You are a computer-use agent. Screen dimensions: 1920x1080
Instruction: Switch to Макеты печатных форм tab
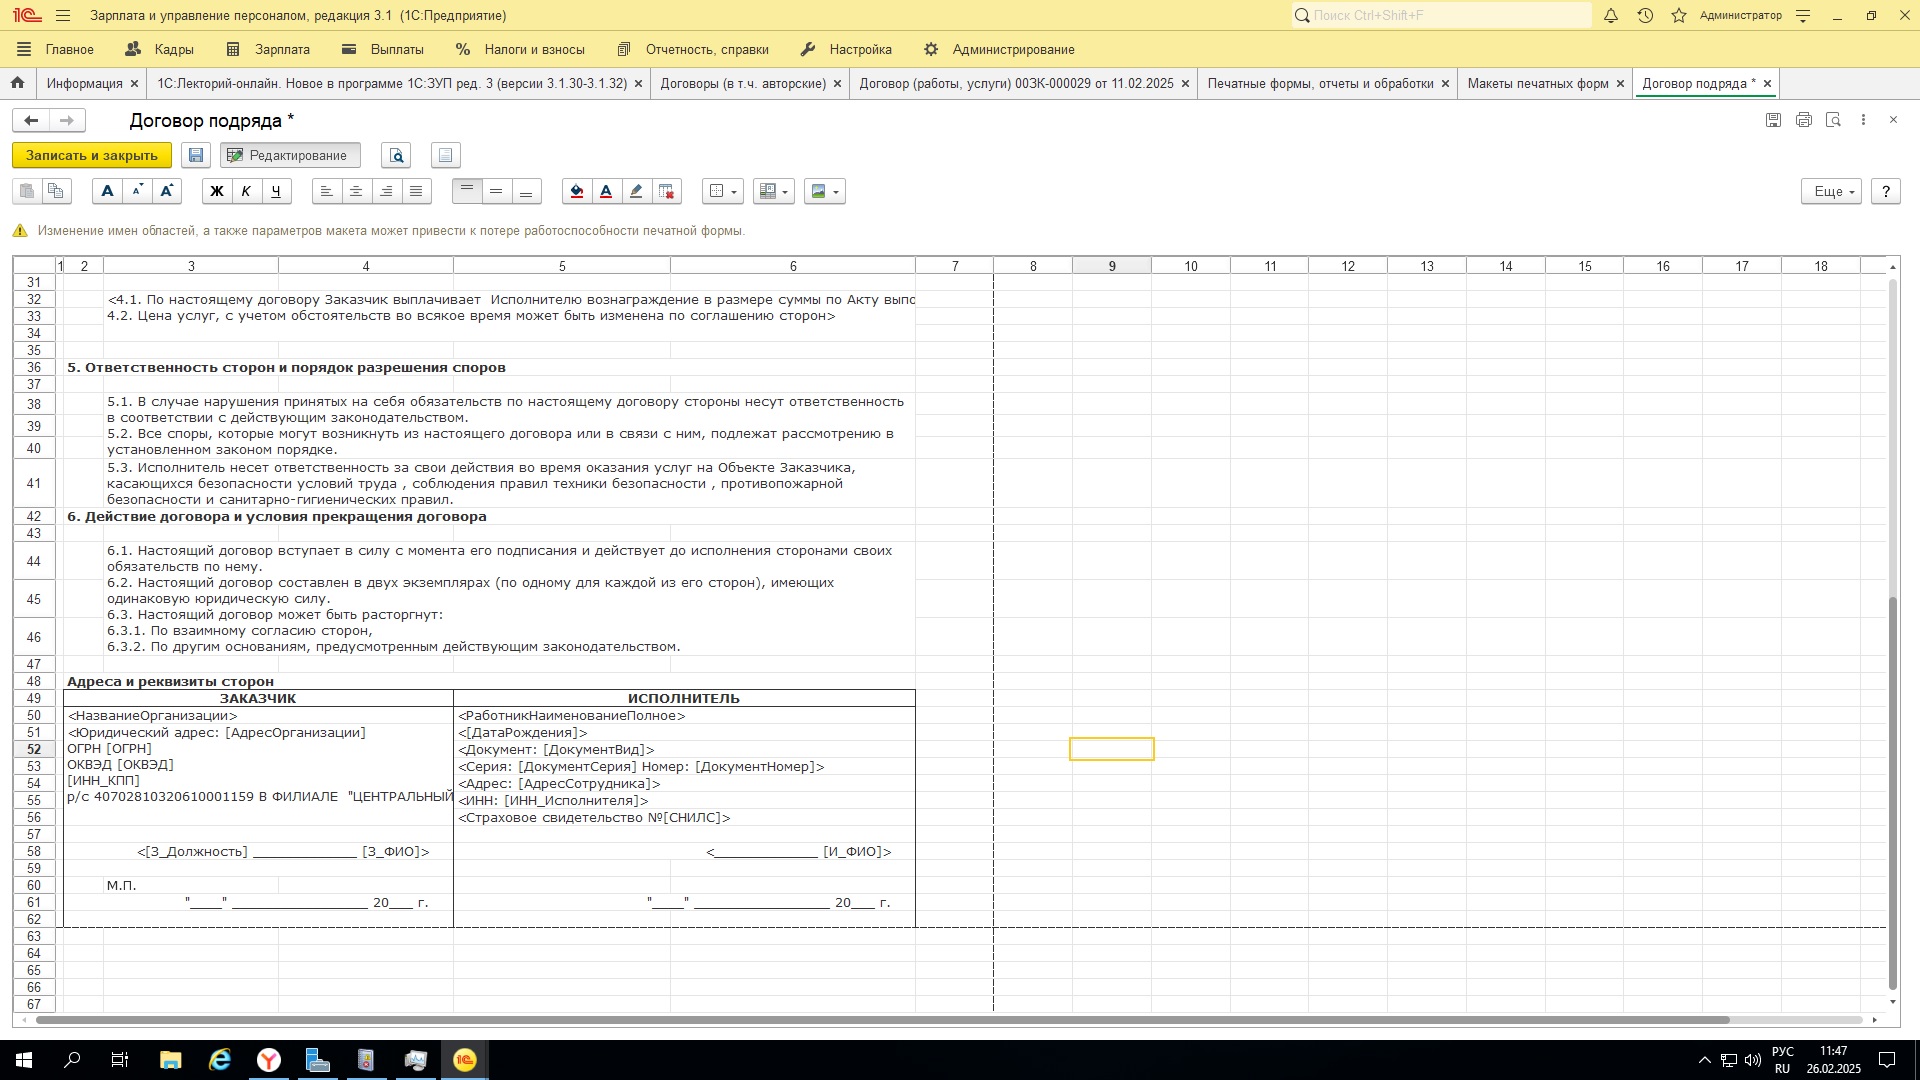[x=1537, y=83]
